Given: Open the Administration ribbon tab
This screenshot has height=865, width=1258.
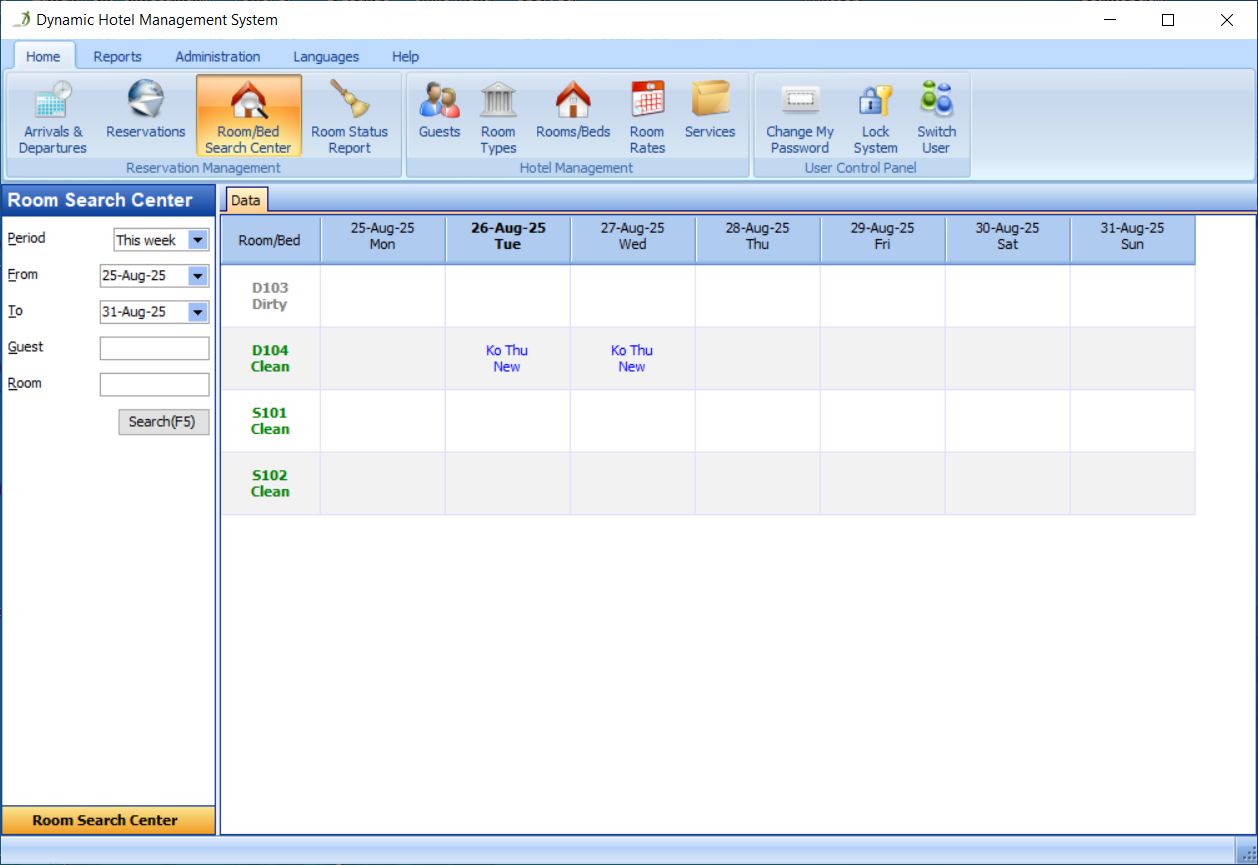Looking at the screenshot, I should (217, 57).
